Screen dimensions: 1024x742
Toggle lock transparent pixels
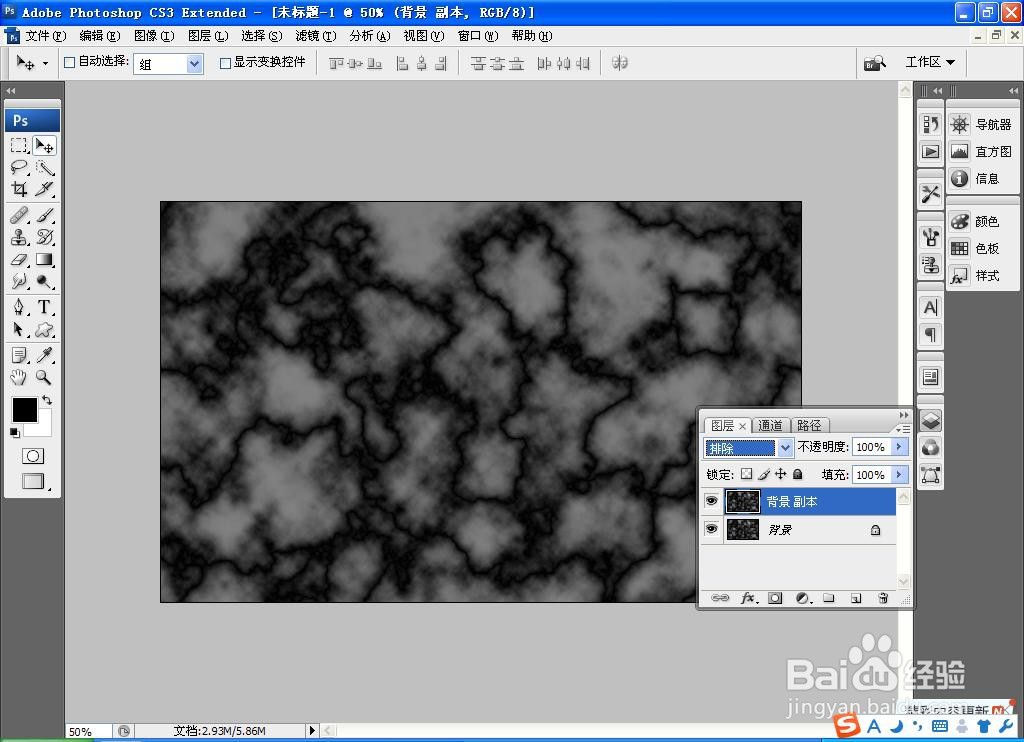(746, 474)
